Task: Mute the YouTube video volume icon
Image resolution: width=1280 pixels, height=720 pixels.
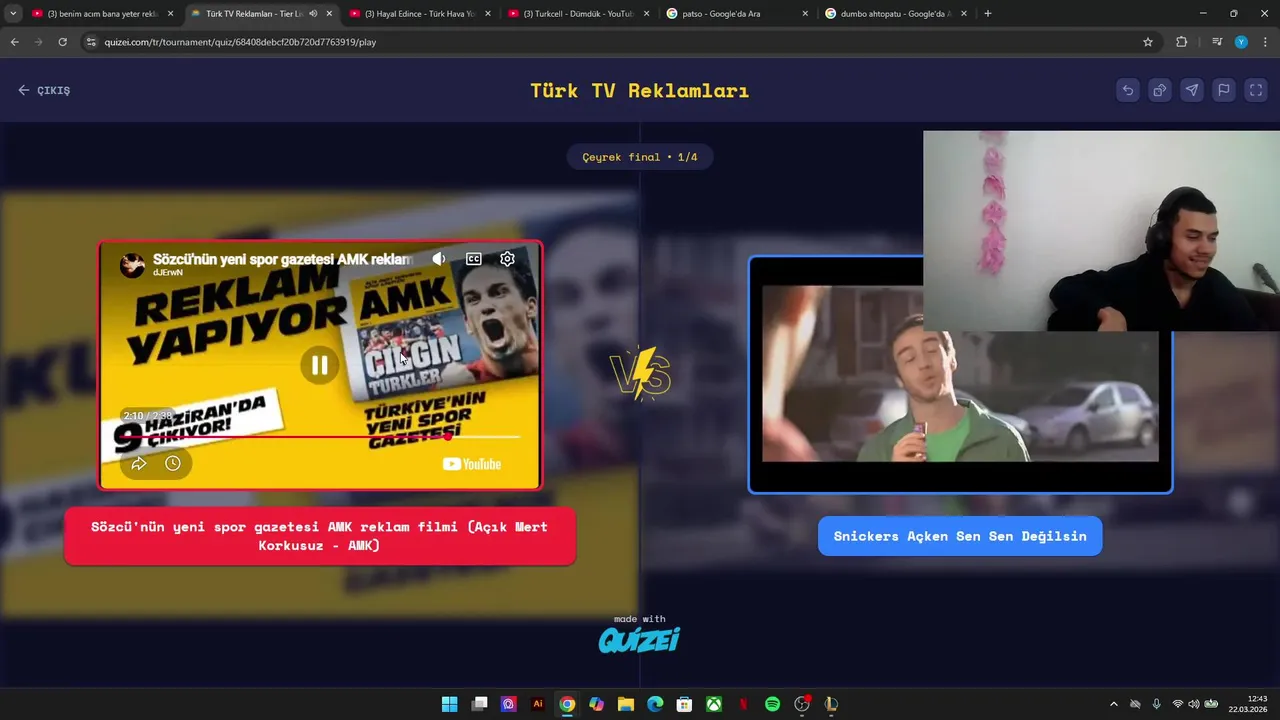Action: pos(438,259)
